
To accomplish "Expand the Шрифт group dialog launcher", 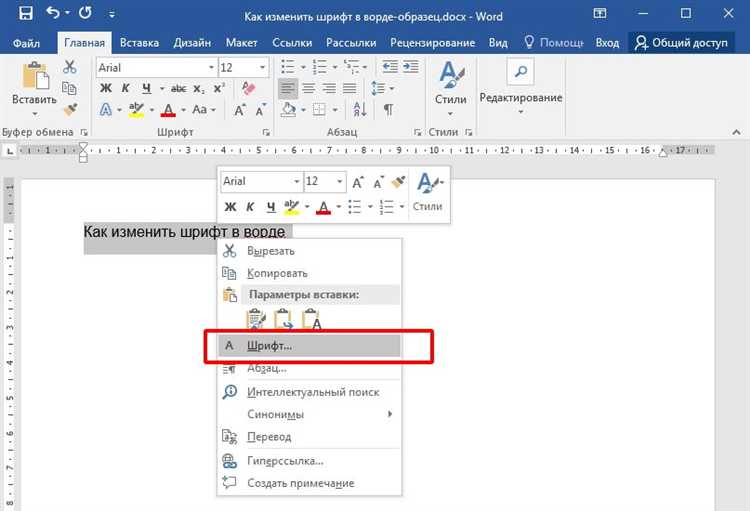I will 266,132.
